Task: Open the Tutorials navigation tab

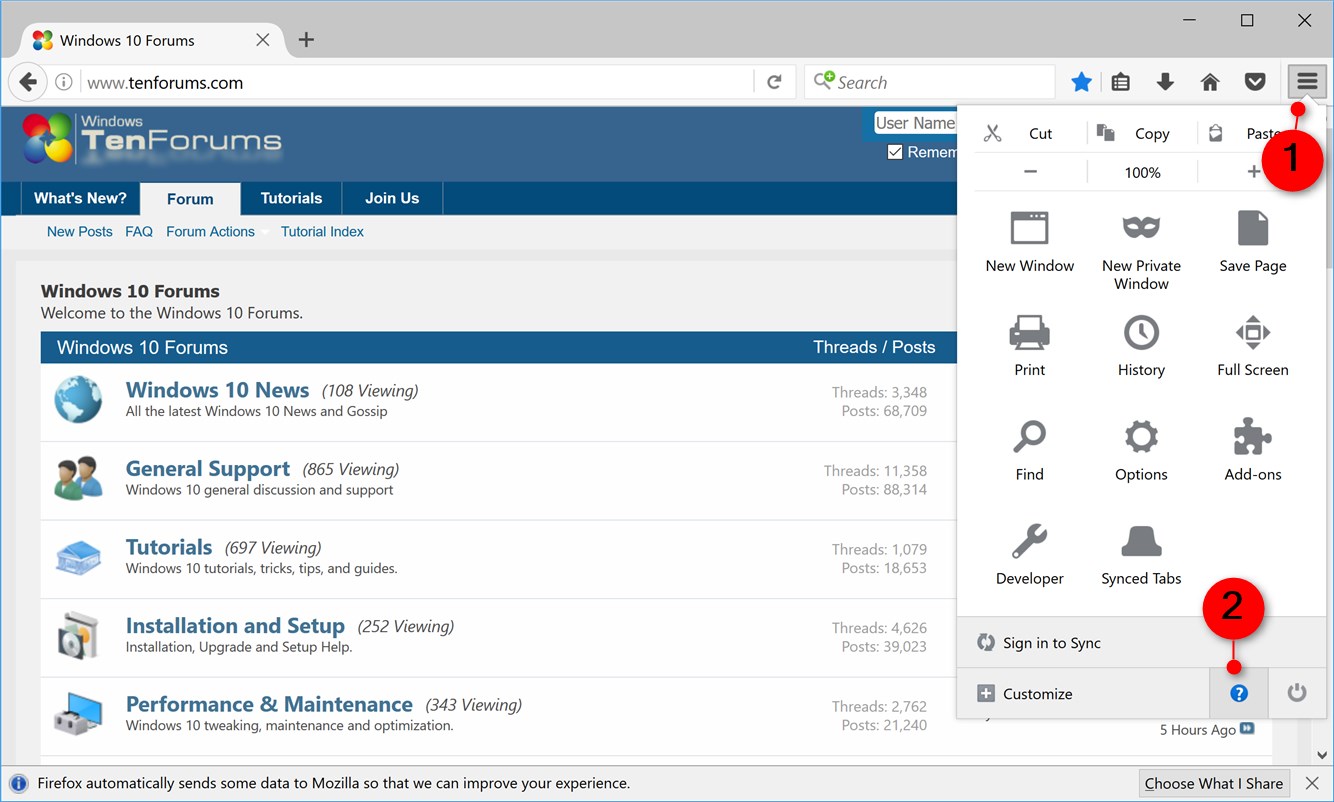Action: click(x=291, y=198)
